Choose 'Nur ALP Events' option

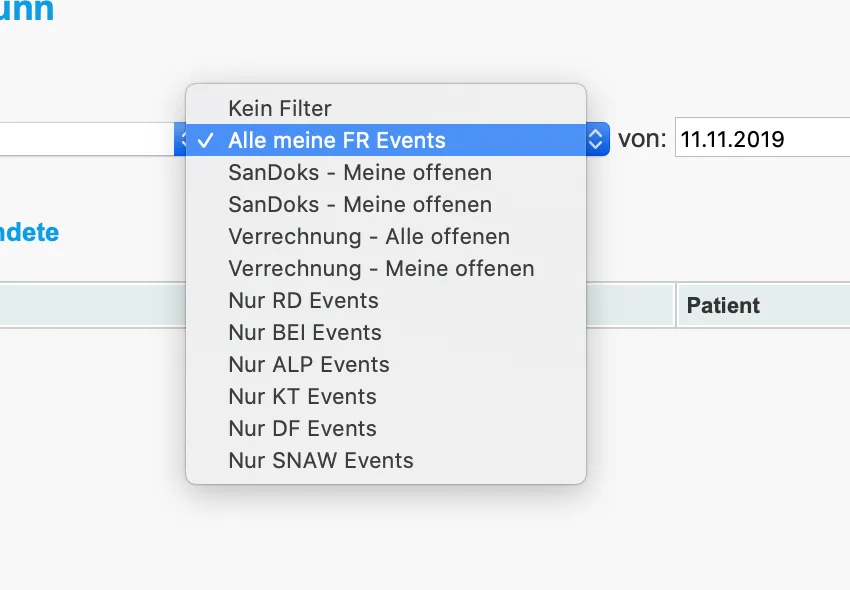(x=308, y=364)
